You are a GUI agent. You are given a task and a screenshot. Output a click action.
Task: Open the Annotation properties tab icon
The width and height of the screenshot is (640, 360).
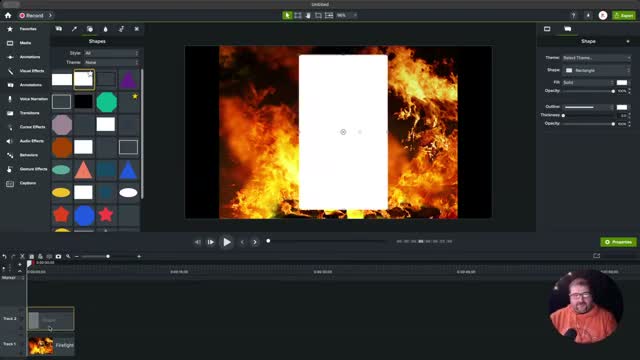point(567,29)
